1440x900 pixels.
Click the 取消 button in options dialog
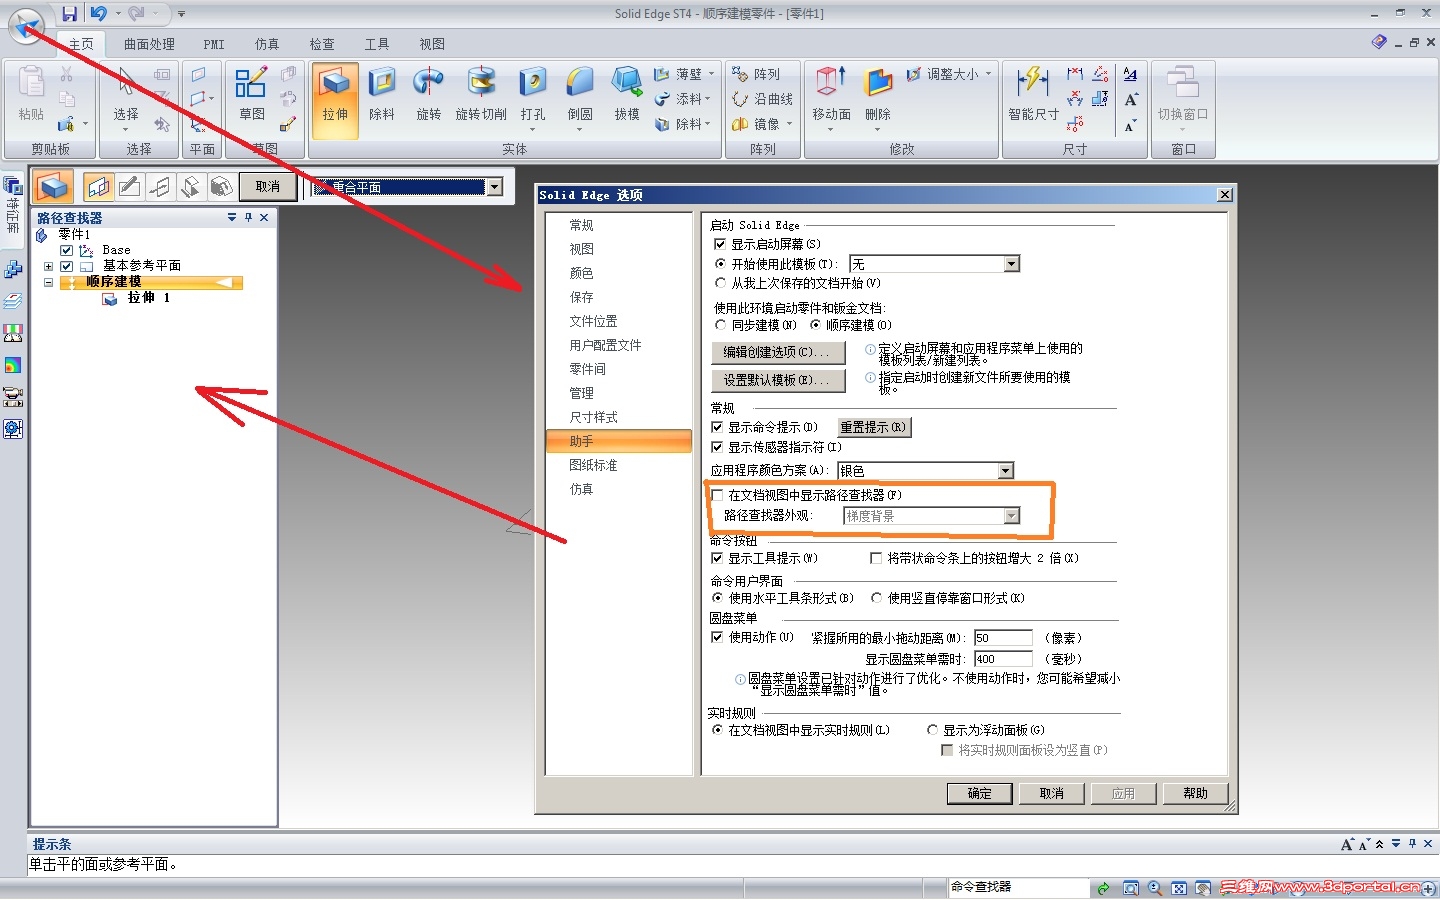pyautogui.click(x=1052, y=793)
